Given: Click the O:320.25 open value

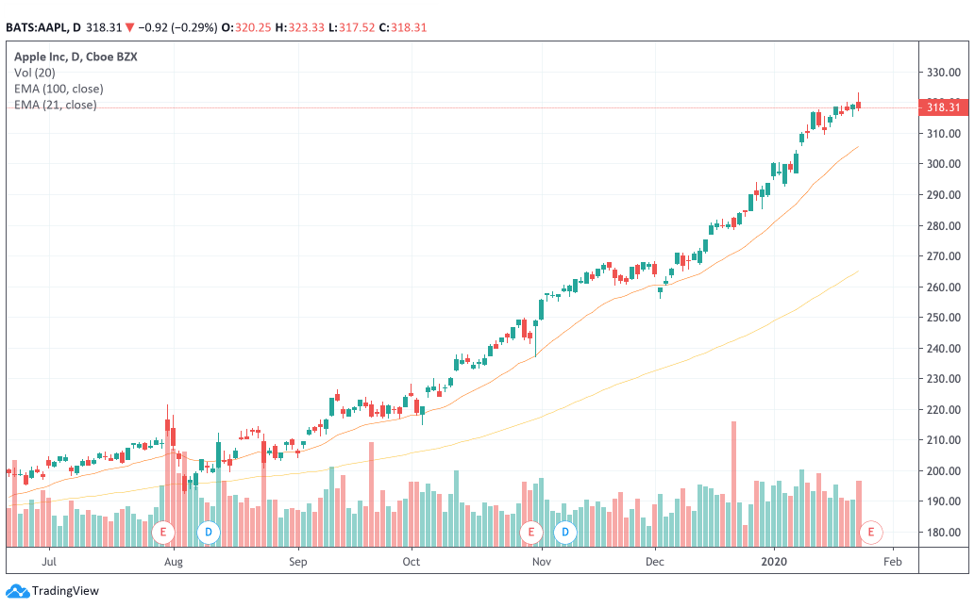Looking at the screenshot, I should (246, 27).
